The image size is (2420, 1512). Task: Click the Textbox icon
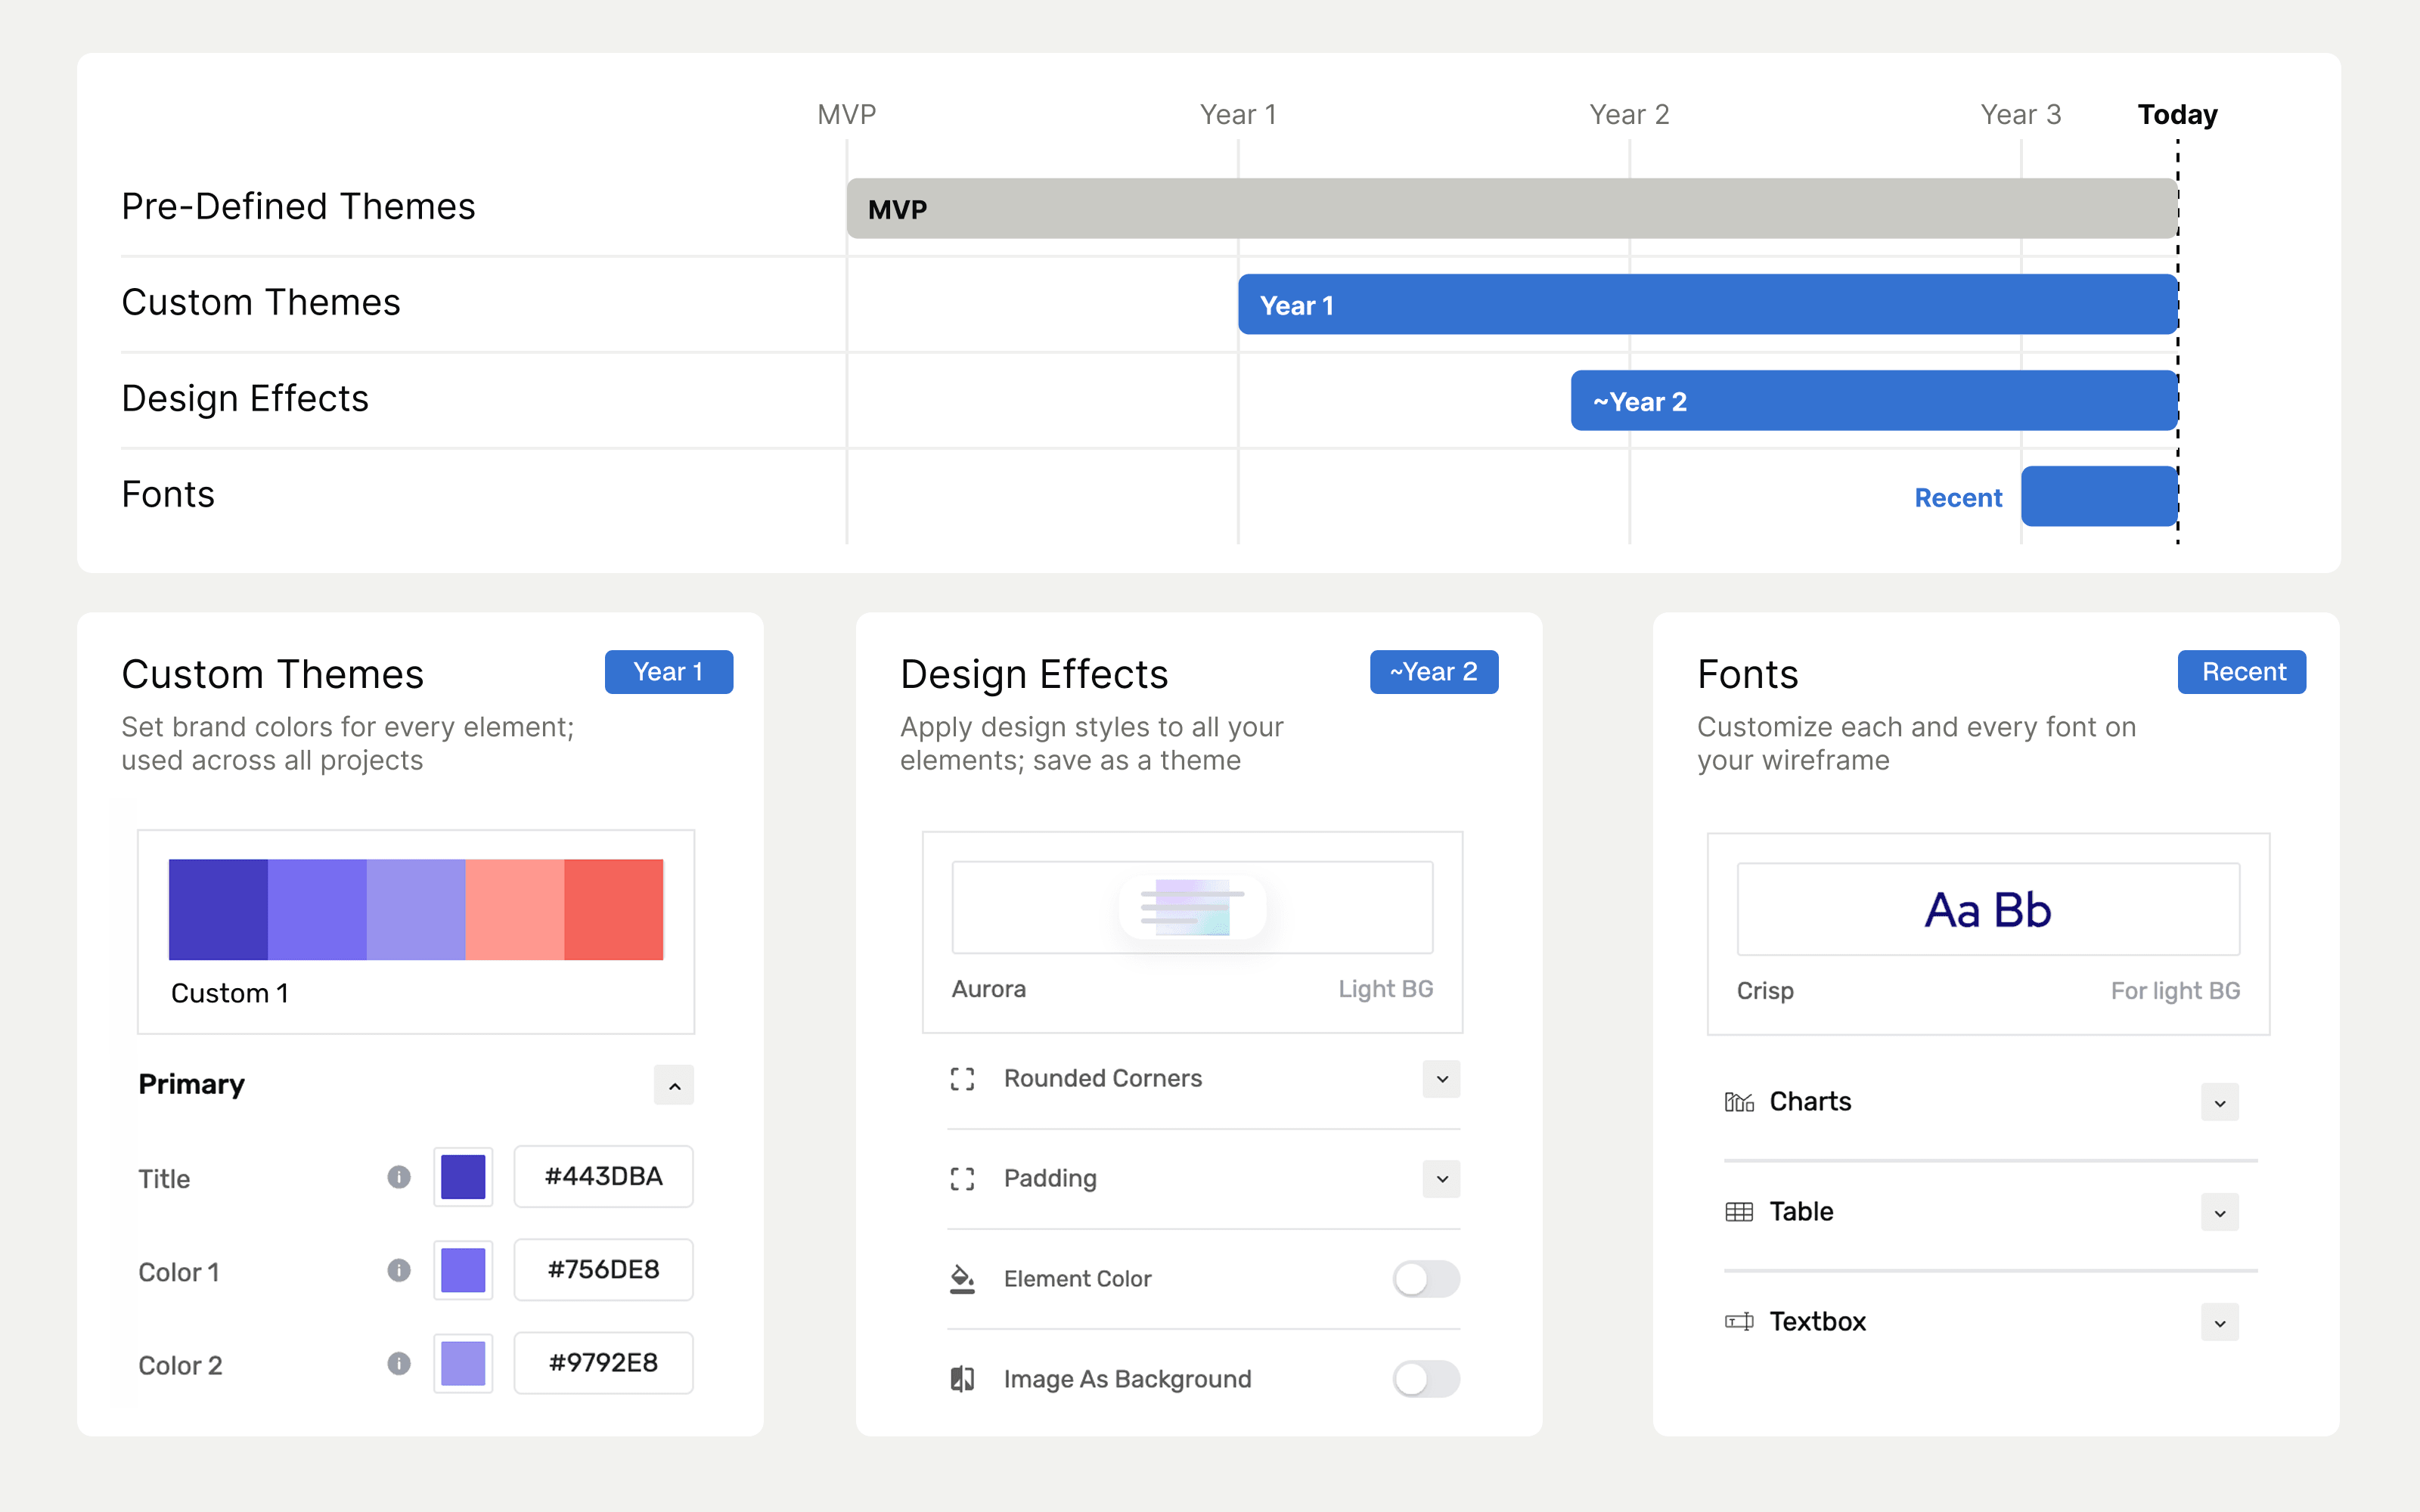tap(1739, 1322)
